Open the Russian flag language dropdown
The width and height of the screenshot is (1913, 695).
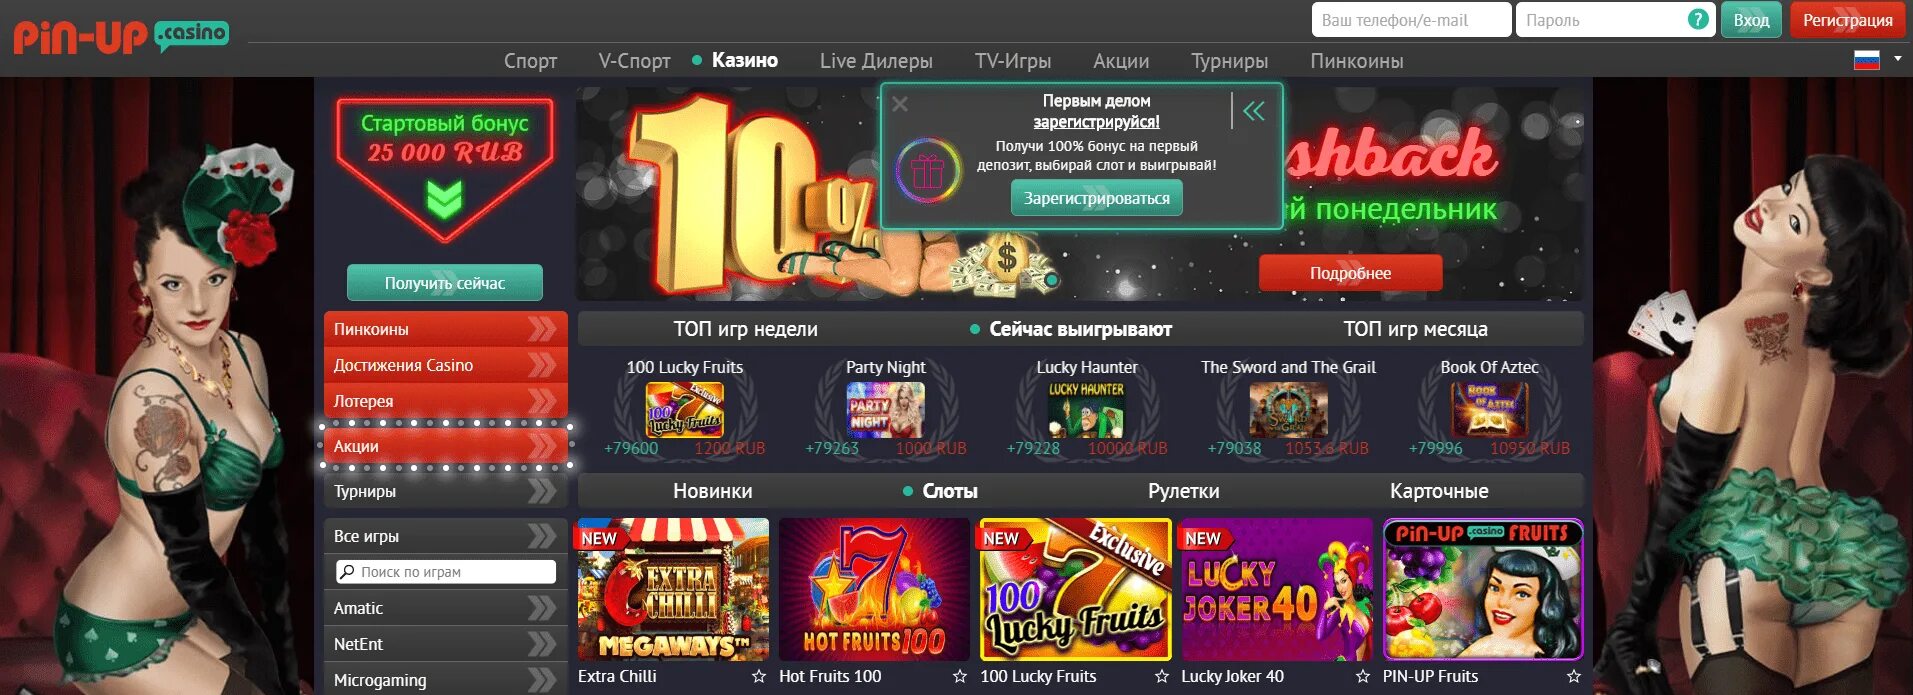[x=1878, y=60]
